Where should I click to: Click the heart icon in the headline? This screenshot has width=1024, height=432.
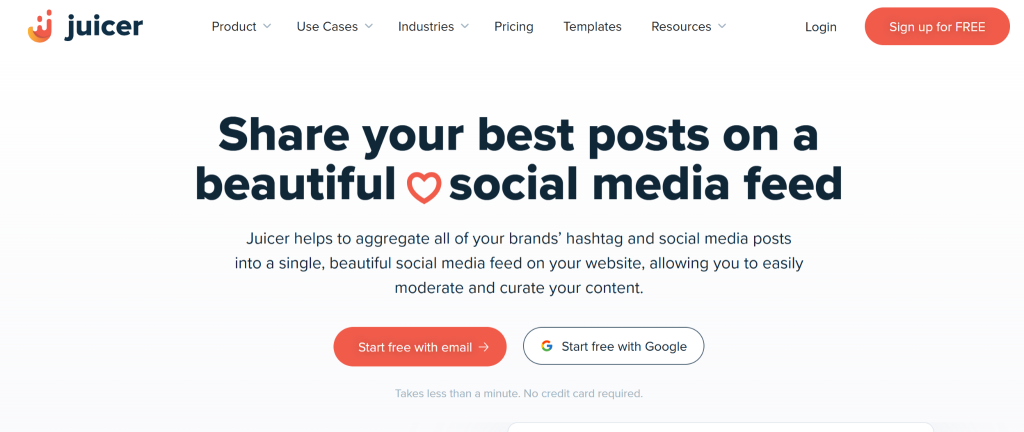[424, 187]
